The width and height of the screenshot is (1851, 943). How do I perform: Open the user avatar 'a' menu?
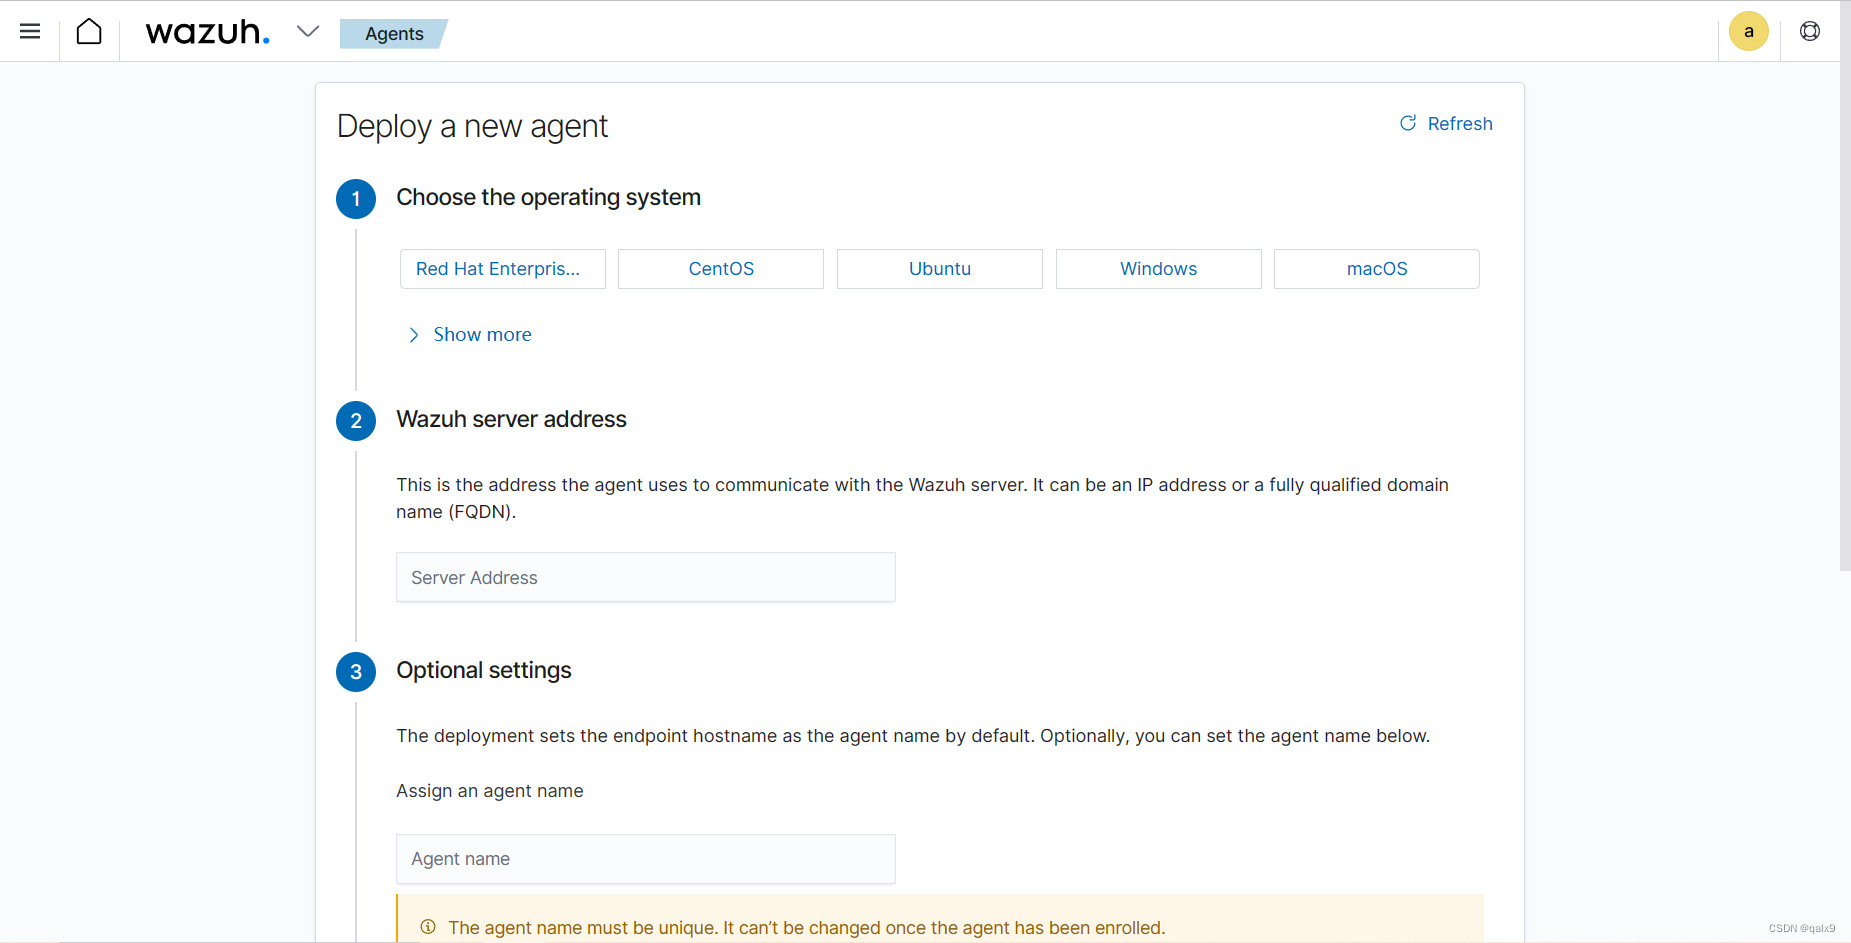click(1749, 31)
